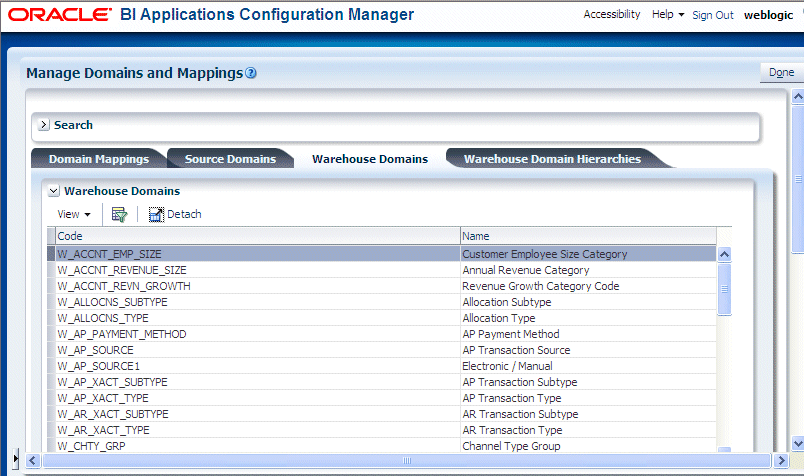This screenshot has height=476, width=804.
Task: Switch to the Domain Mappings tab
Action: tap(99, 159)
